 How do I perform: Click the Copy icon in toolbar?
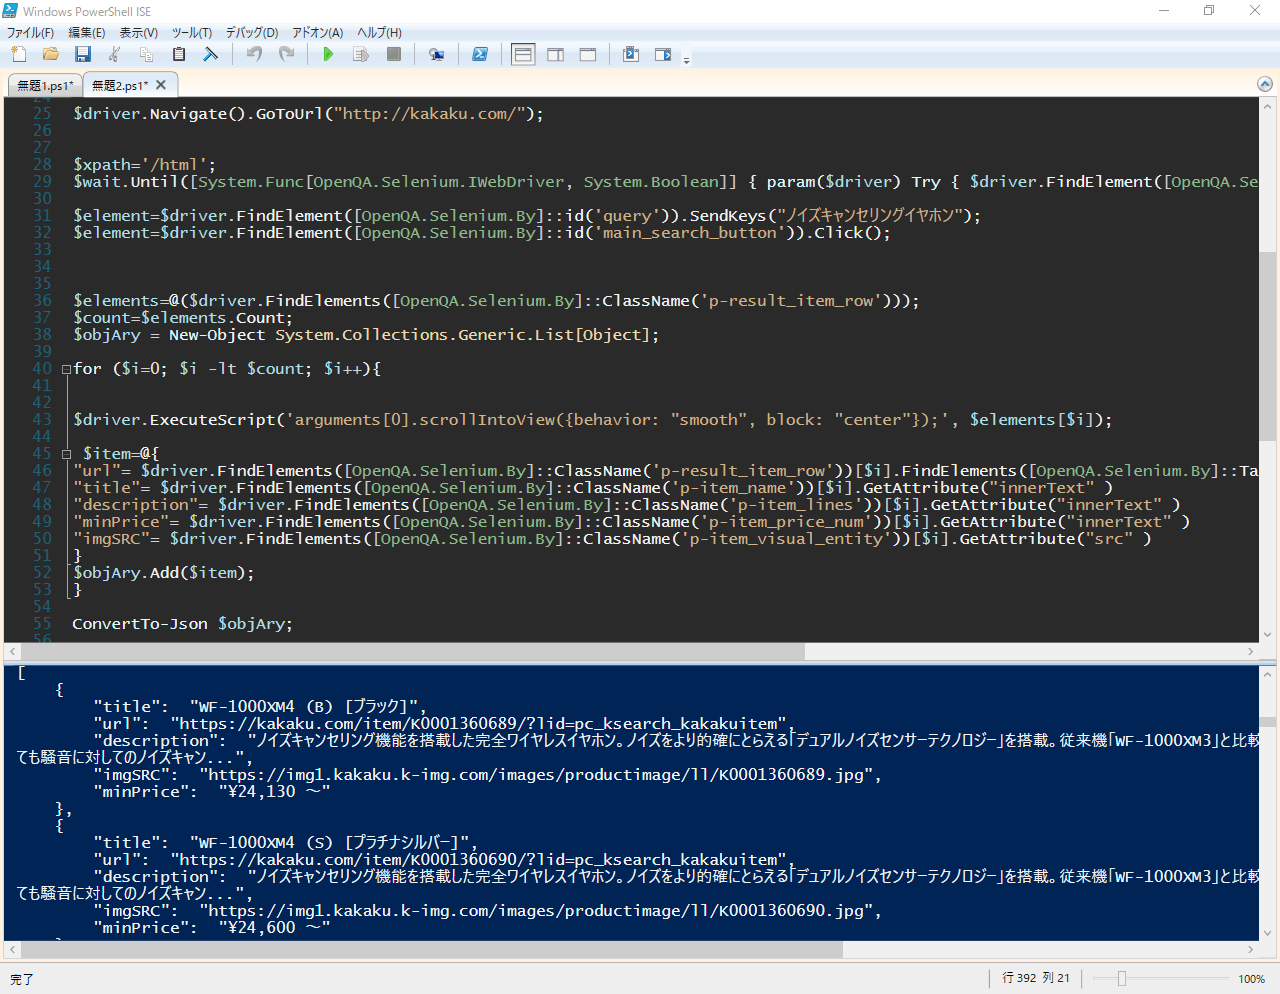pyautogui.click(x=146, y=54)
